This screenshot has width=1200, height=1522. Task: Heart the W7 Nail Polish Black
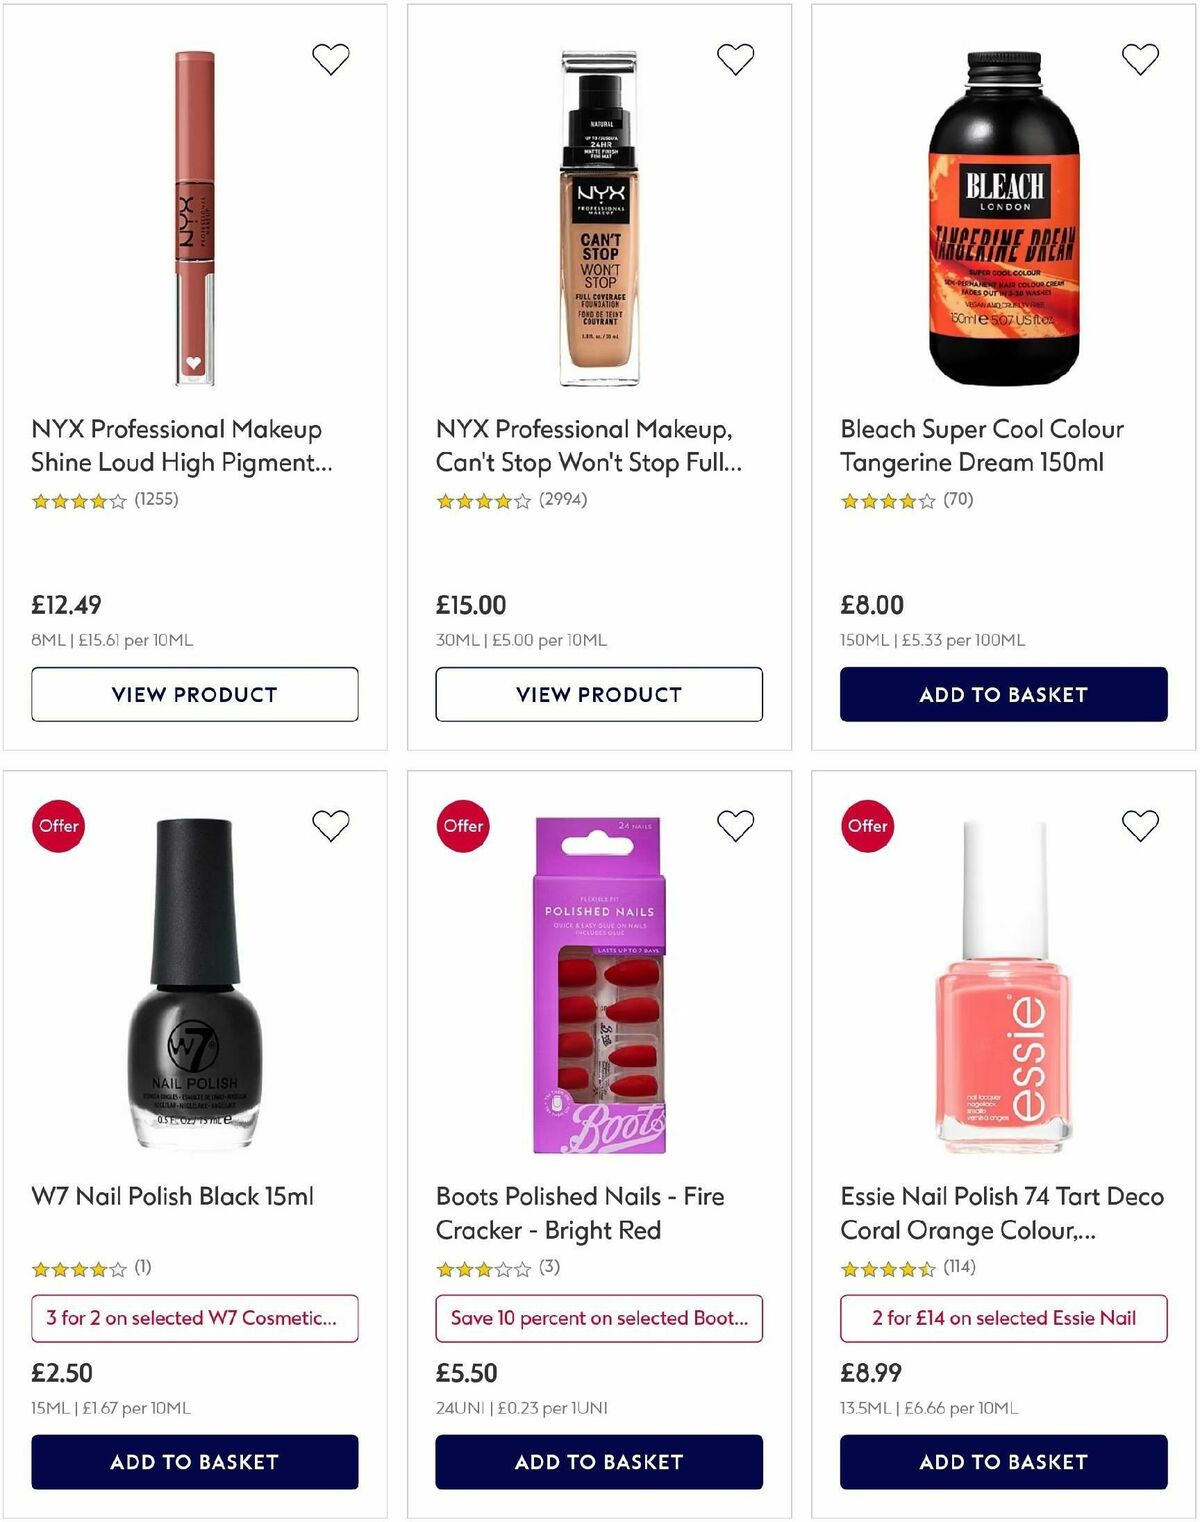(330, 826)
